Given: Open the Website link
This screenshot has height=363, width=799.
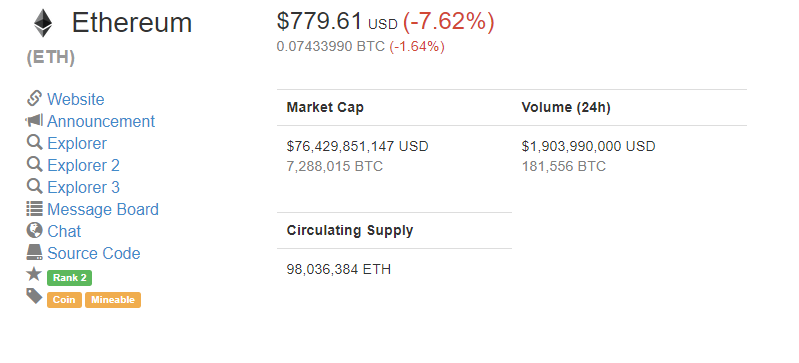Looking at the screenshot, I should click(75, 99).
